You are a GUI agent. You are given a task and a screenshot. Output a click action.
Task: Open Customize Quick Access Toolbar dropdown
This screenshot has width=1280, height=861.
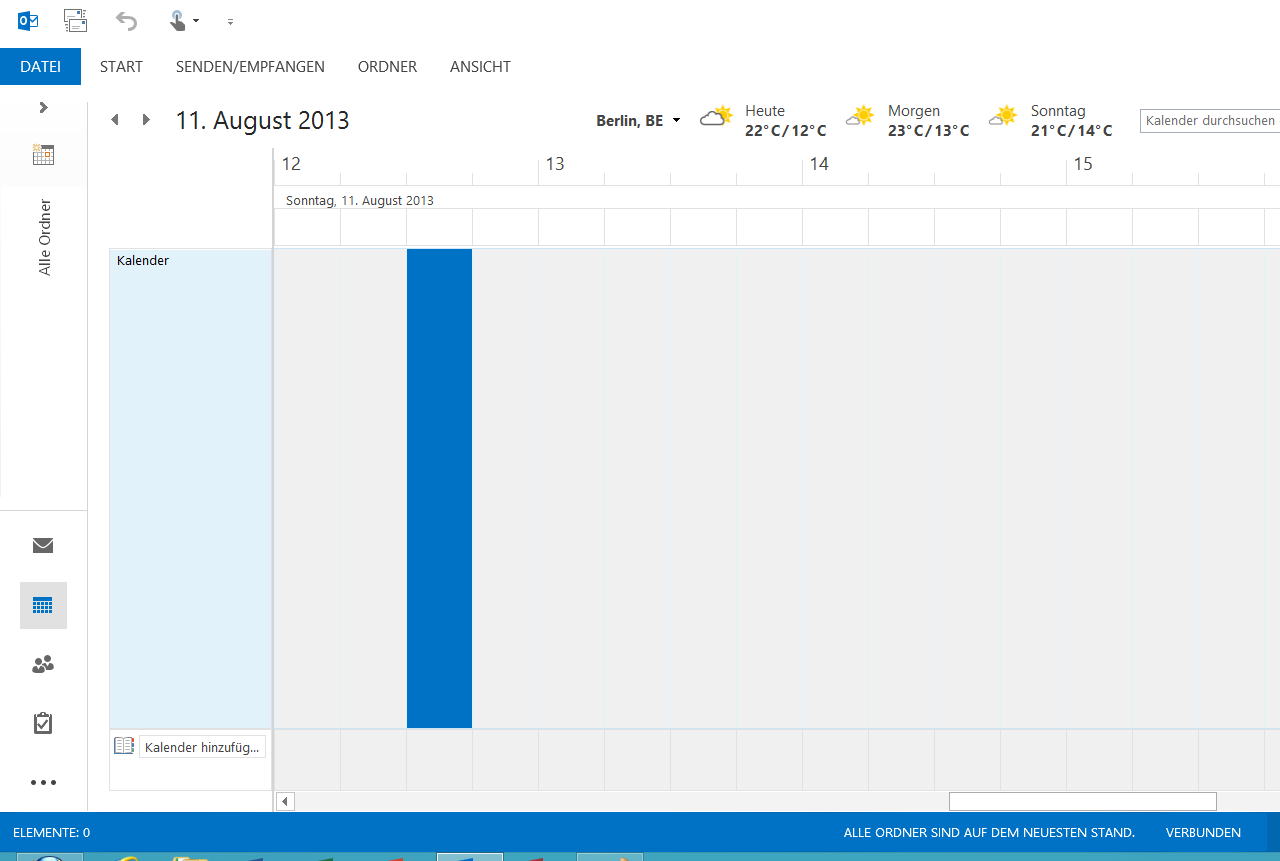pyautogui.click(x=230, y=21)
